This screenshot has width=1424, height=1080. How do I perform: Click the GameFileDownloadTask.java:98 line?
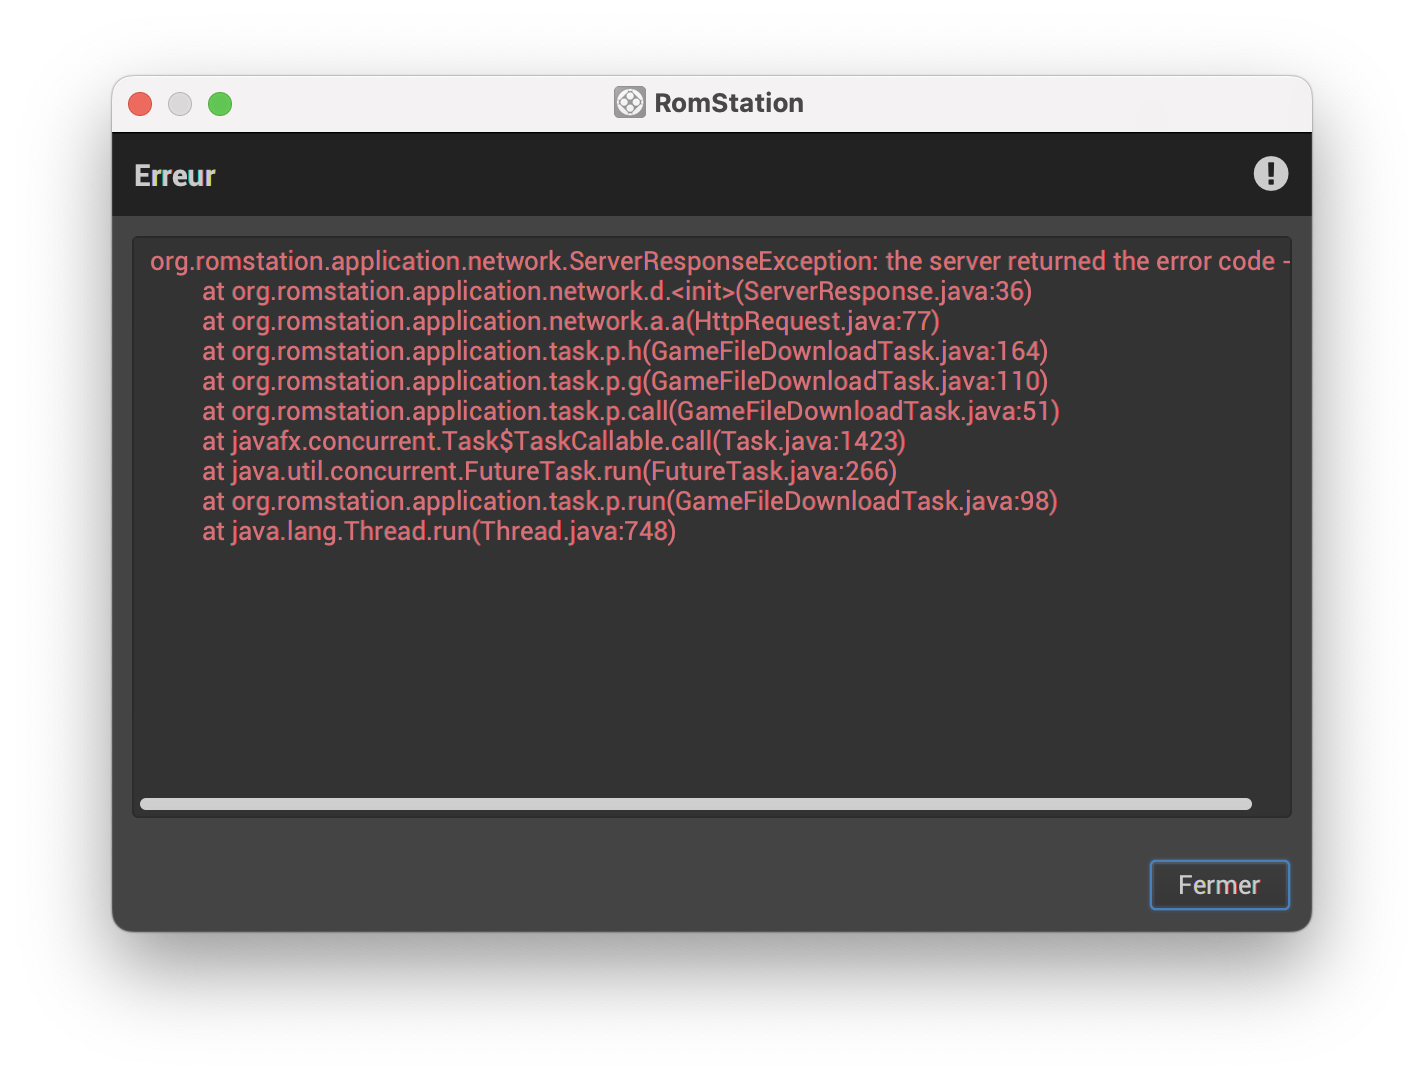pos(629,501)
